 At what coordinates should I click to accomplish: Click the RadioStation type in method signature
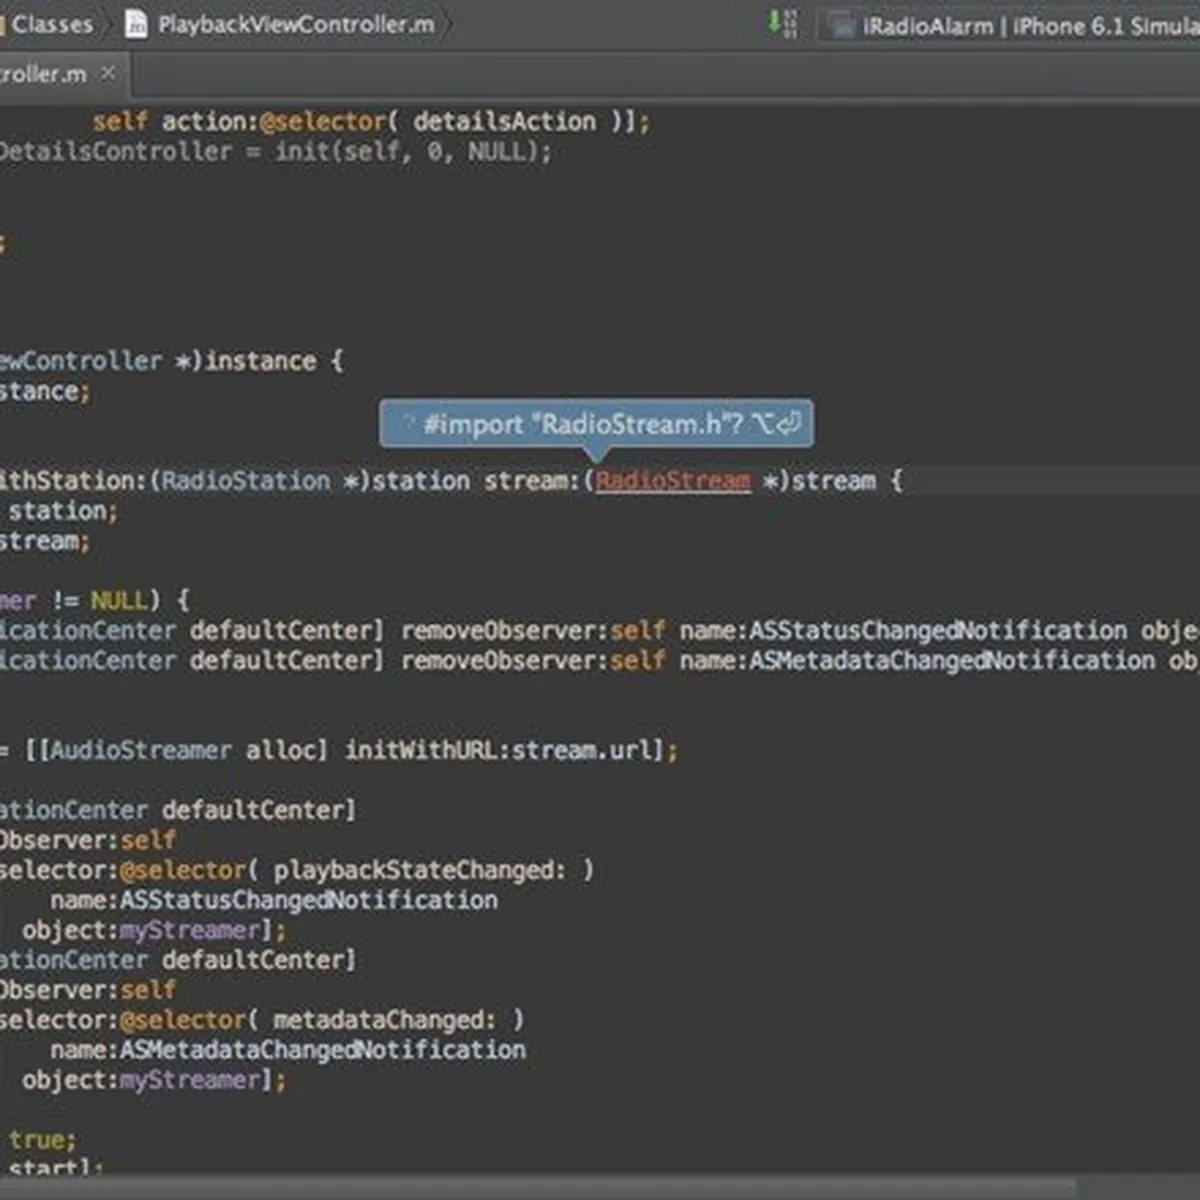point(245,481)
